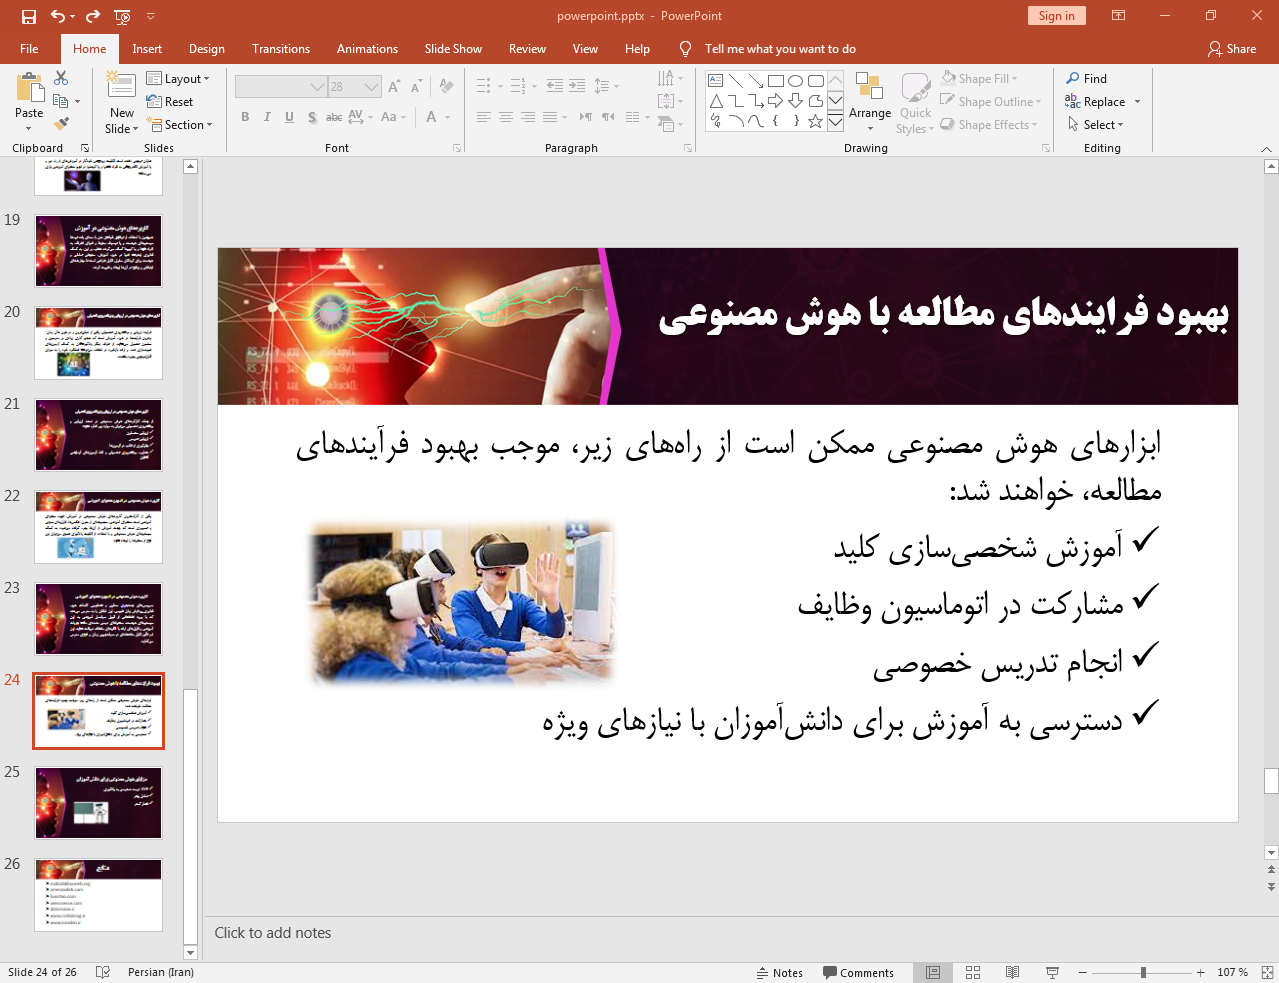Image resolution: width=1279 pixels, height=983 pixels.
Task: Align text to center
Action: (506, 117)
